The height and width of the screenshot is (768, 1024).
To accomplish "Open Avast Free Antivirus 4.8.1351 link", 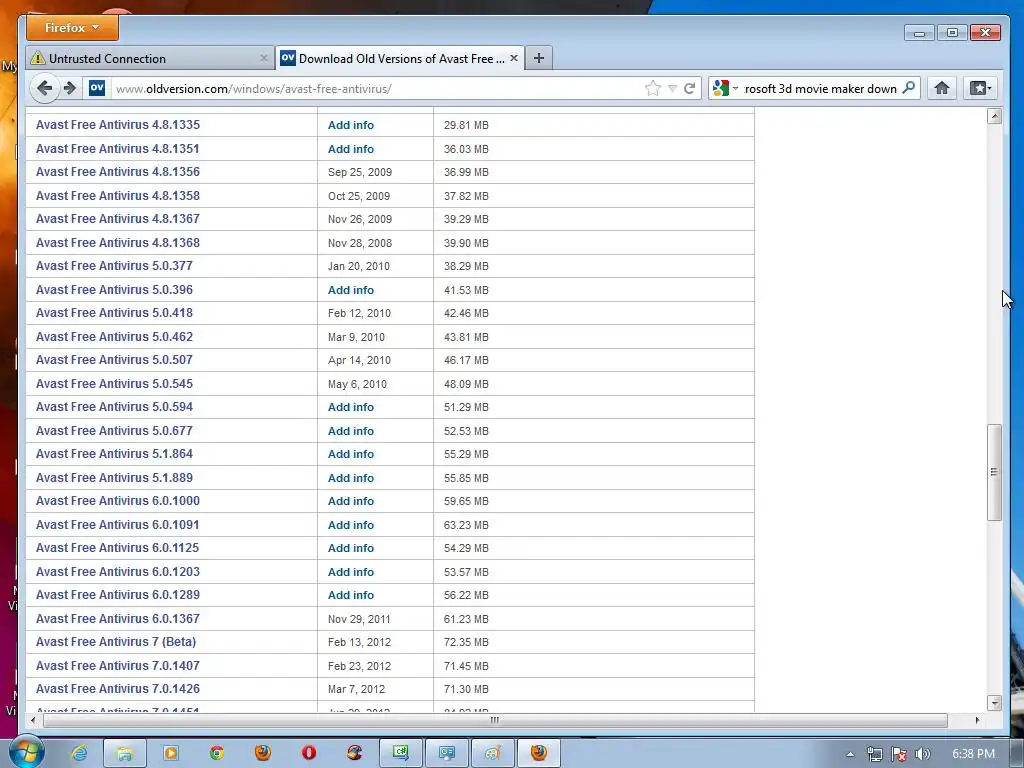I will tap(118, 149).
